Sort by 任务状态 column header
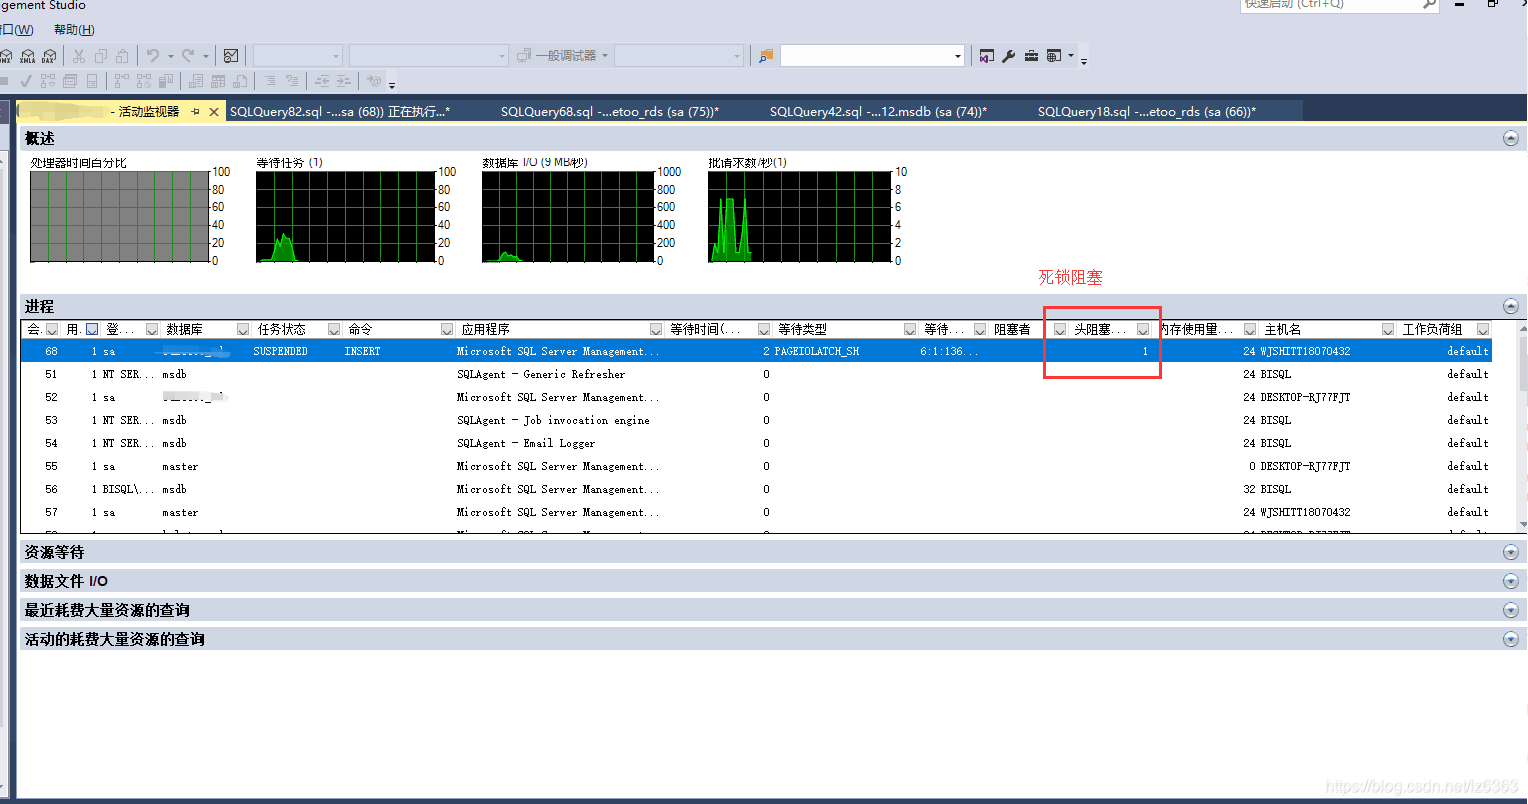Viewport: 1528px width, 804px height. [x=281, y=329]
